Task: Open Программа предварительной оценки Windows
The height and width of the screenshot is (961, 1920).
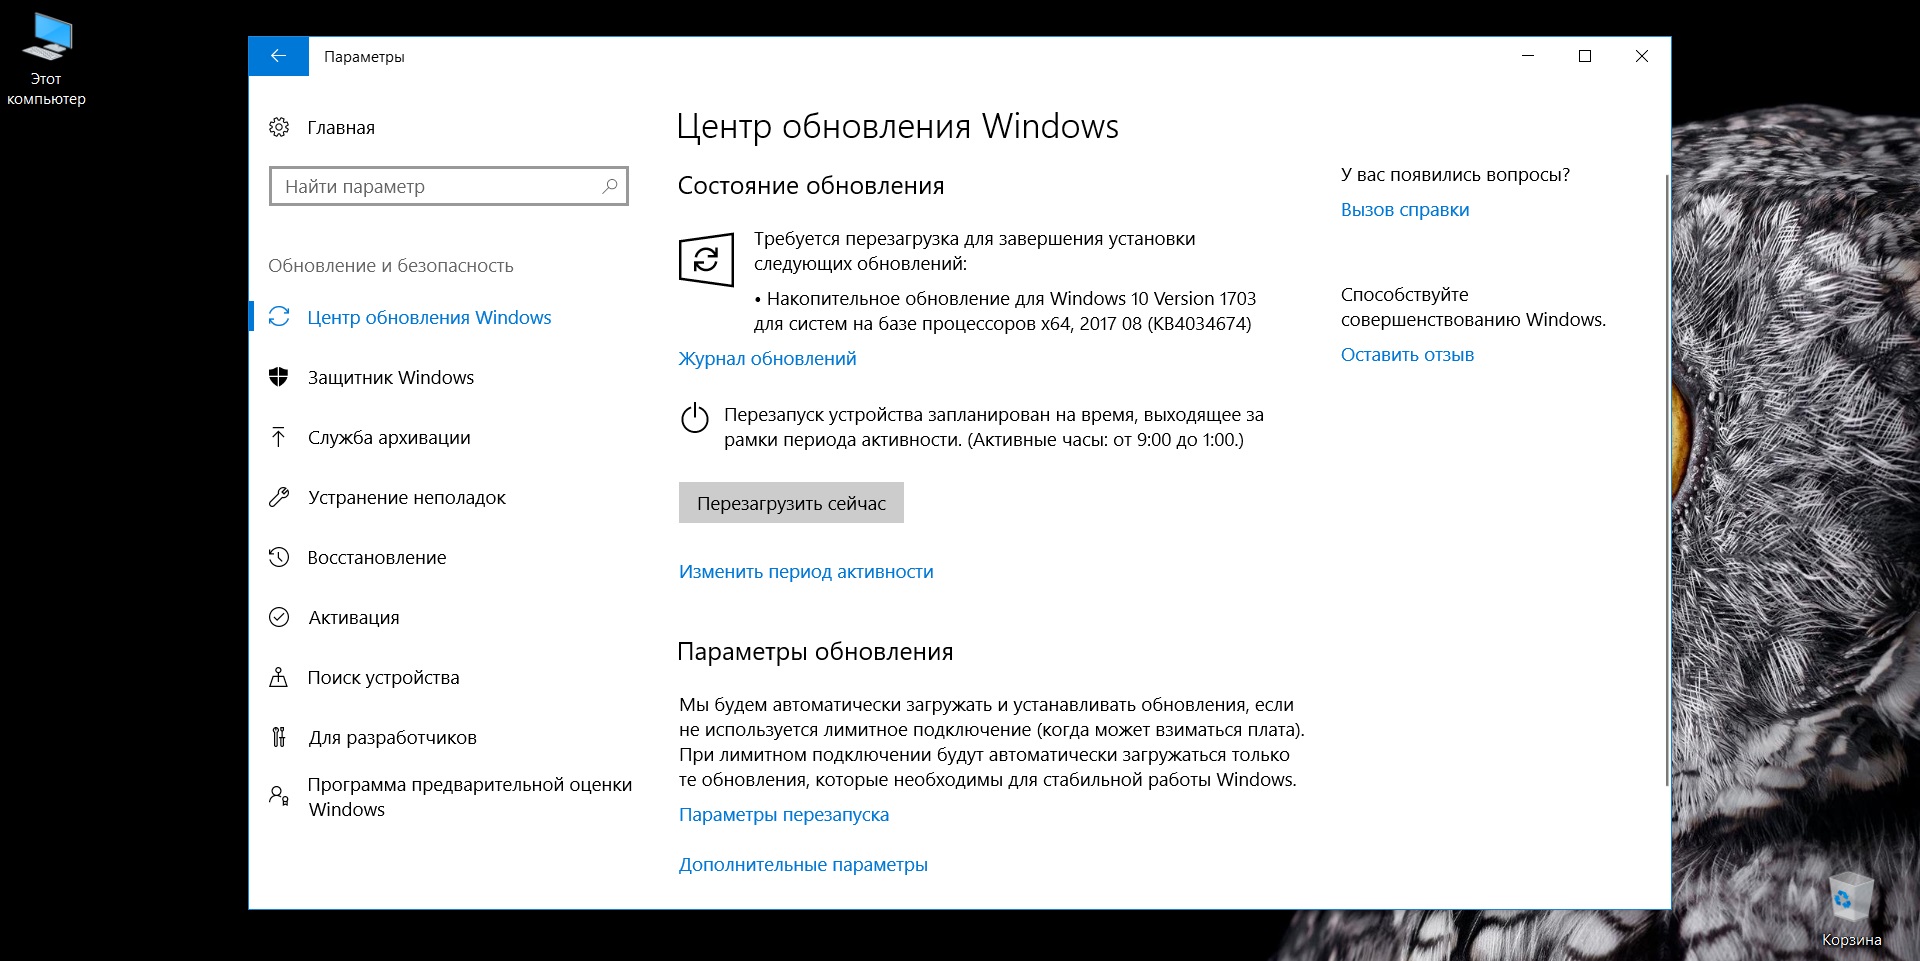Action: pyautogui.click(x=470, y=797)
